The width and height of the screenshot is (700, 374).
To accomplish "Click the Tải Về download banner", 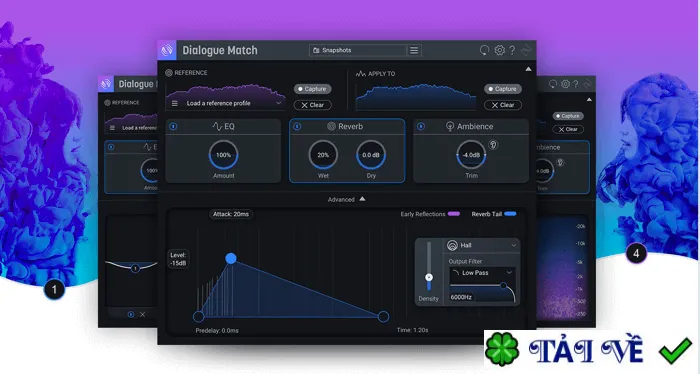I will [592, 350].
